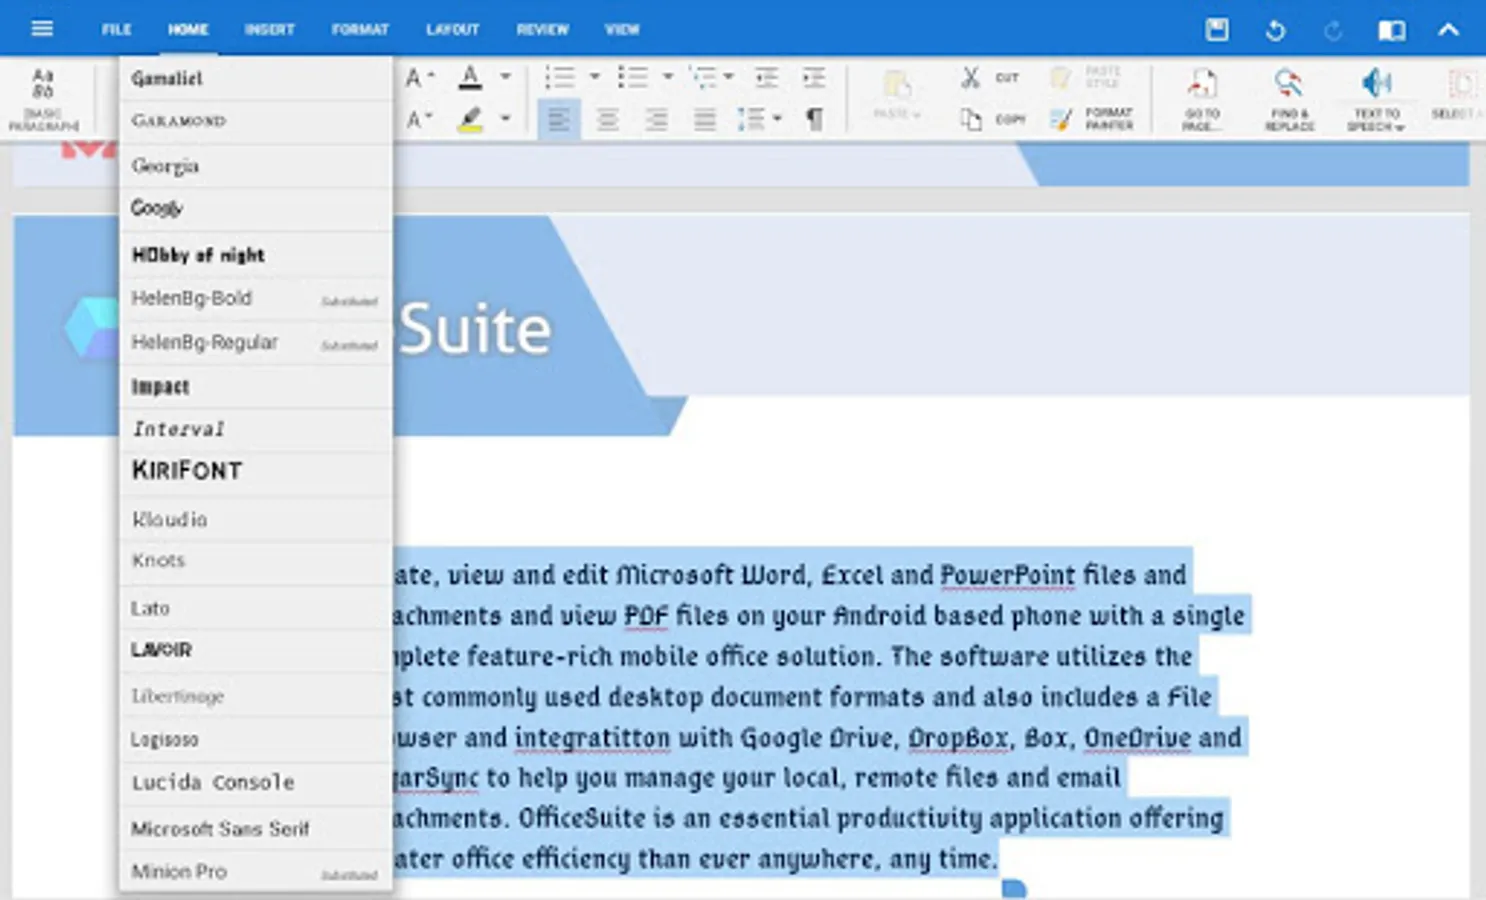Screen dimensions: 1486x900
Task: Switch to the Home tab
Action: (x=188, y=30)
